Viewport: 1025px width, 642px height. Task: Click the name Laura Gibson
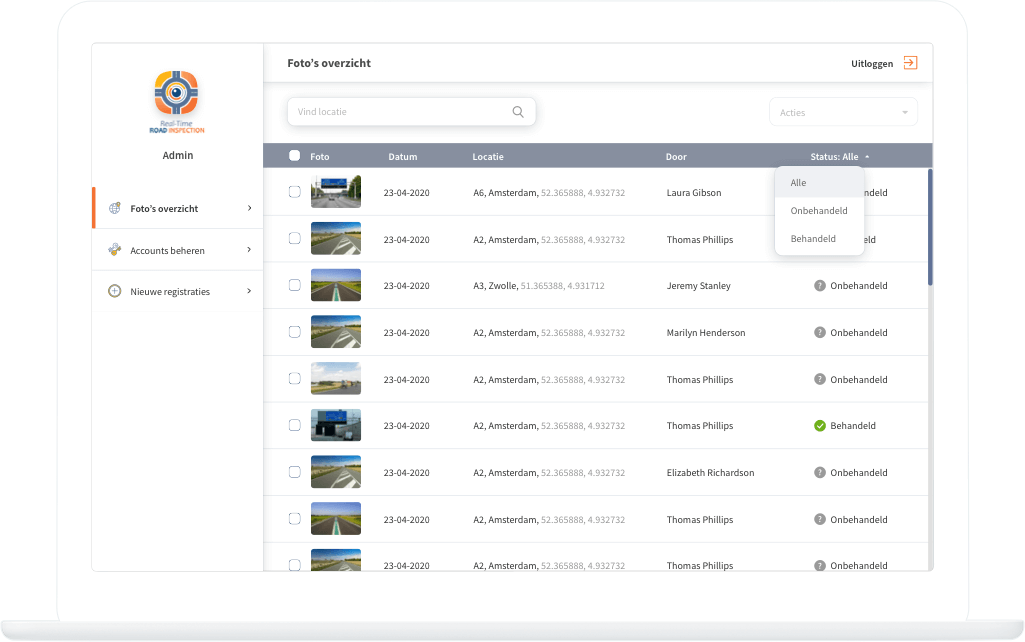click(694, 193)
